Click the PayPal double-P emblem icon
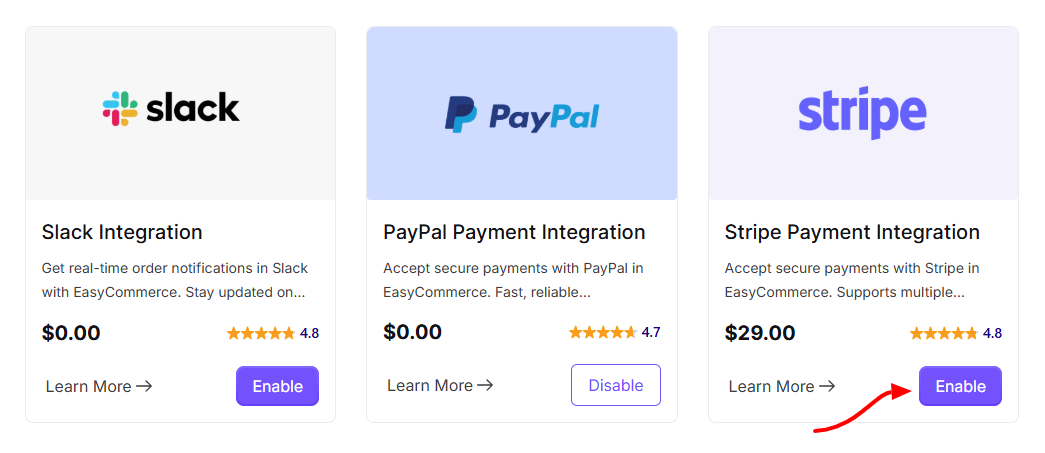Viewport: 1045px width, 453px height. (461, 114)
